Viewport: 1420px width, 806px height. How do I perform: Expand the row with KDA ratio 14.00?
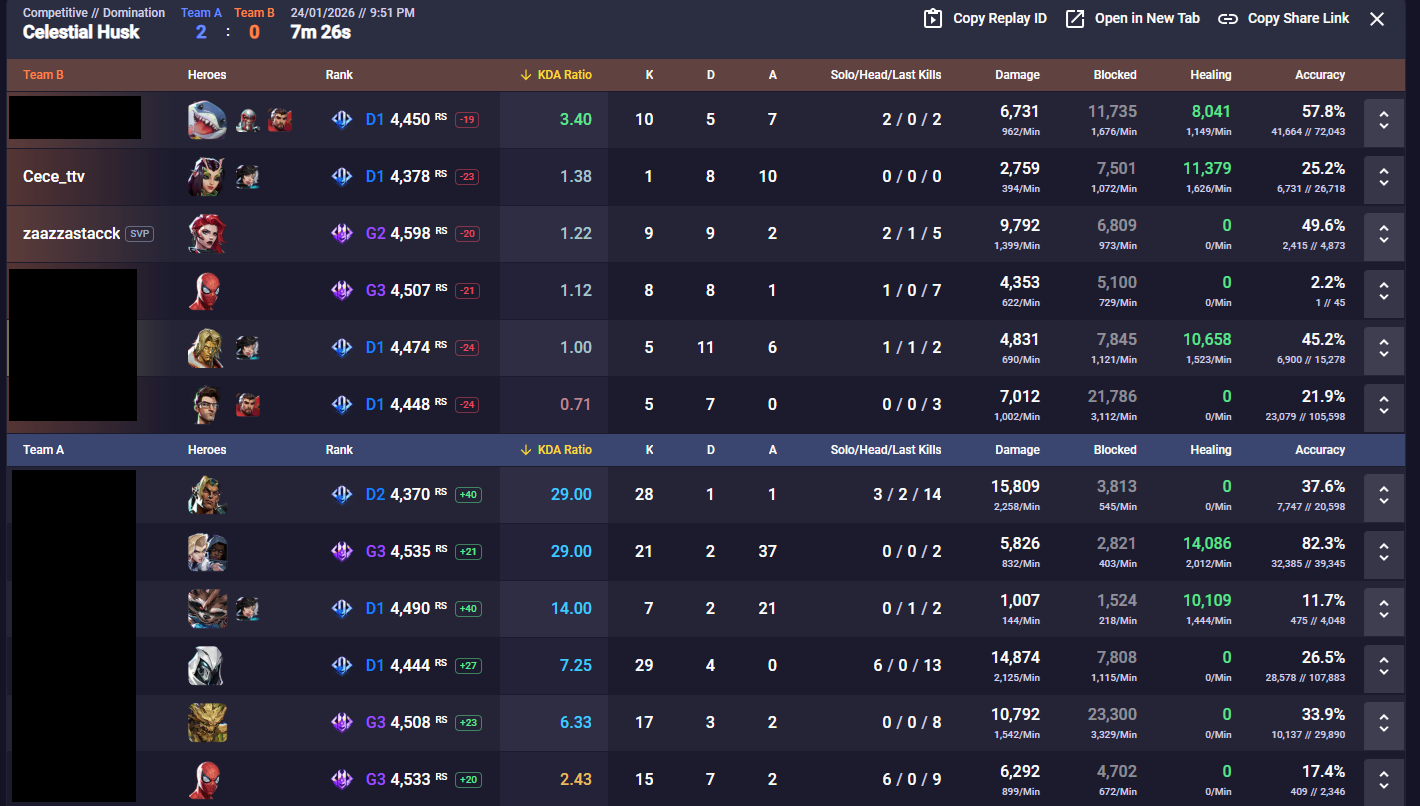click(x=1384, y=609)
